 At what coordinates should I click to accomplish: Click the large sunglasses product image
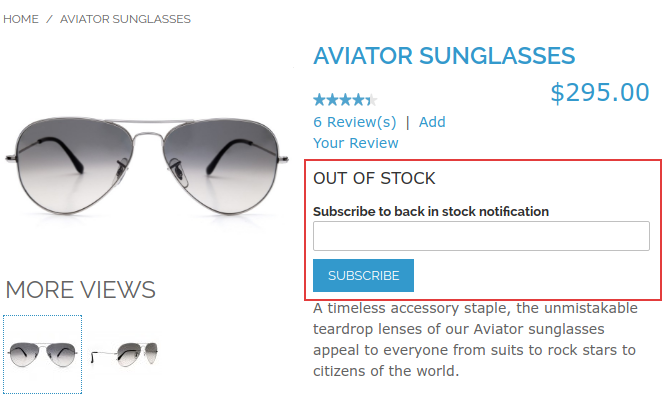[x=147, y=166]
